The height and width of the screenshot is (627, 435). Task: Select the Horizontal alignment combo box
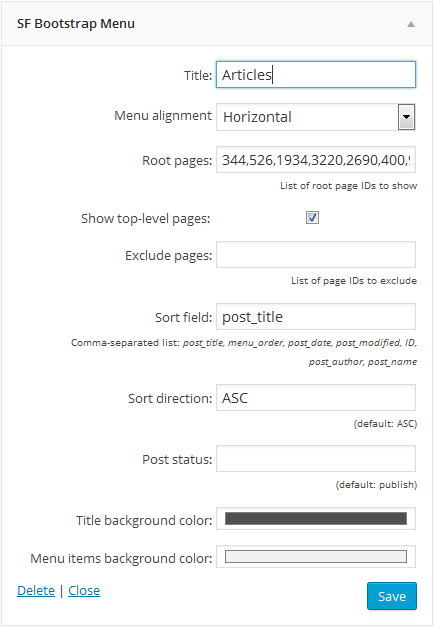316,117
